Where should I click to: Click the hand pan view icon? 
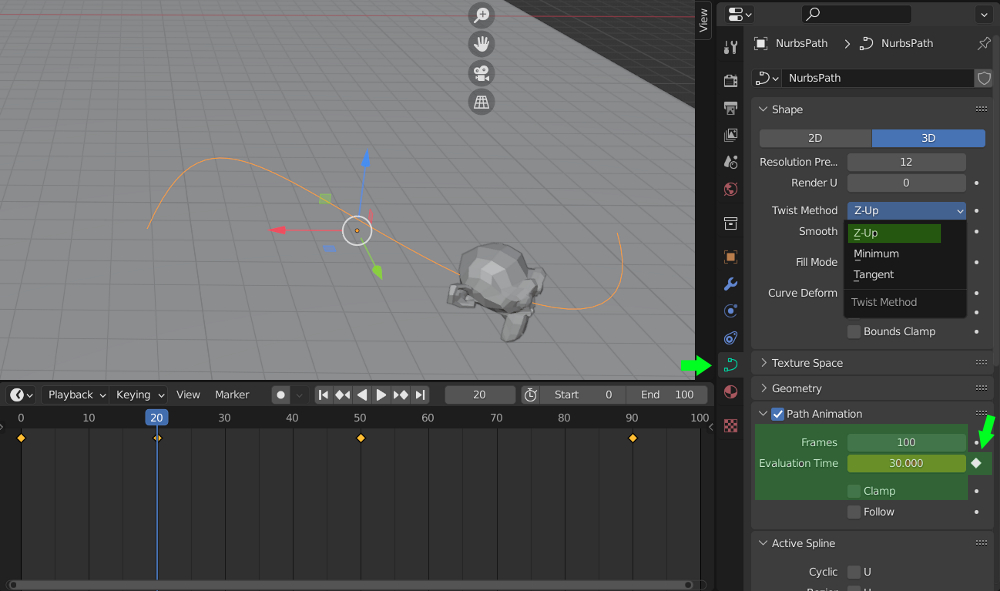(x=482, y=44)
